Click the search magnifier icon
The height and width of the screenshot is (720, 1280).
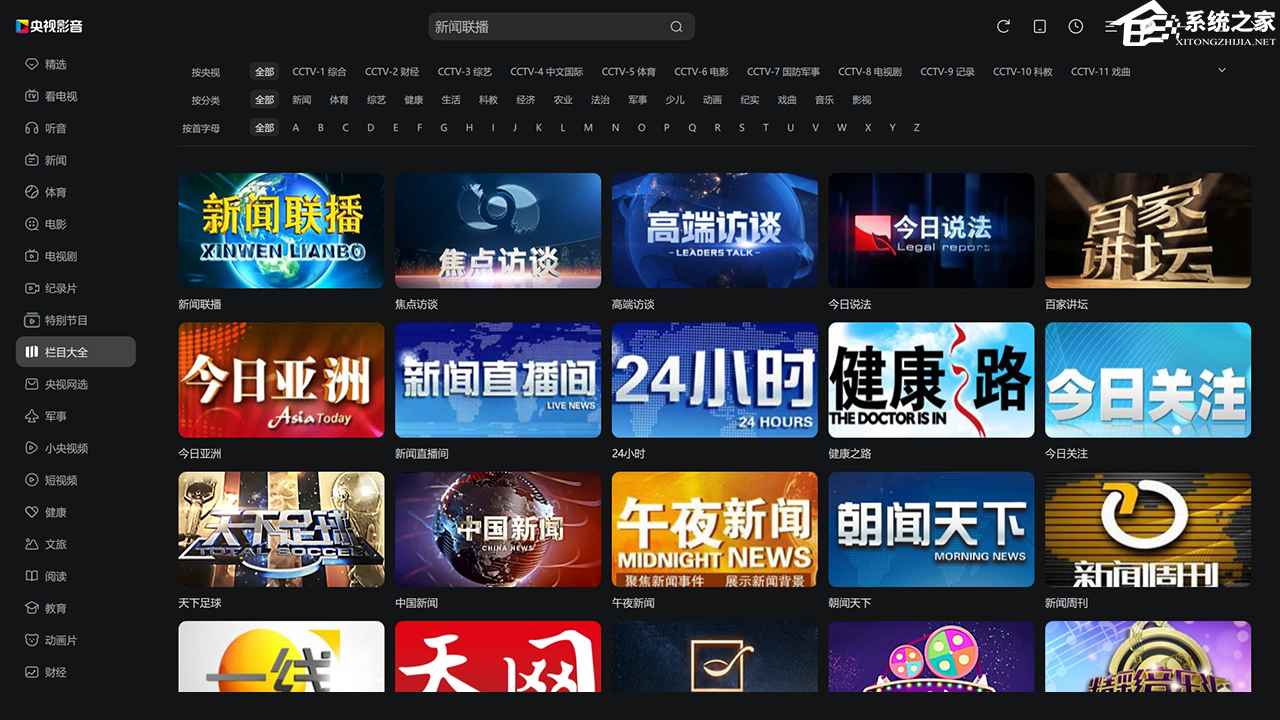(x=676, y=27)
